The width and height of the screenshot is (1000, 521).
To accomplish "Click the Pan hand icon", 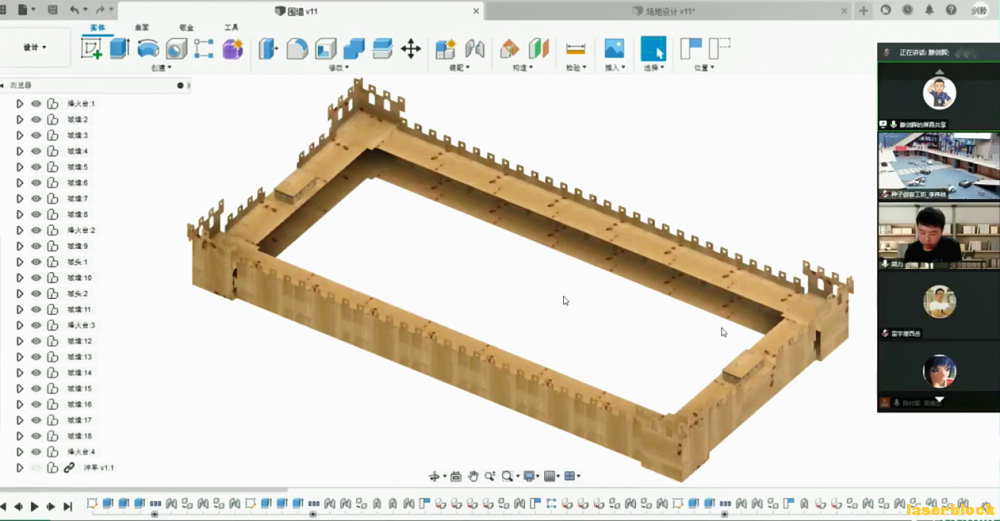I will [473, 476].
